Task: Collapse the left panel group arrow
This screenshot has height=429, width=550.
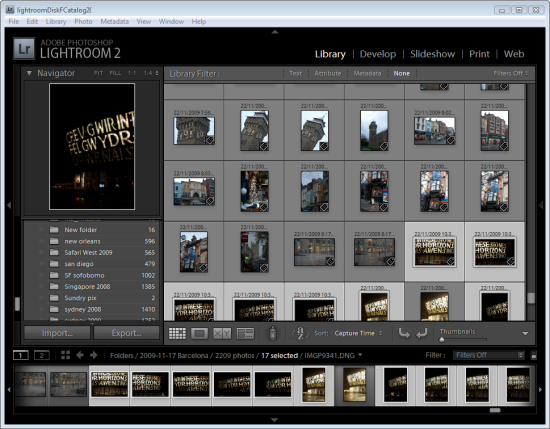Action: click(9, 205)
